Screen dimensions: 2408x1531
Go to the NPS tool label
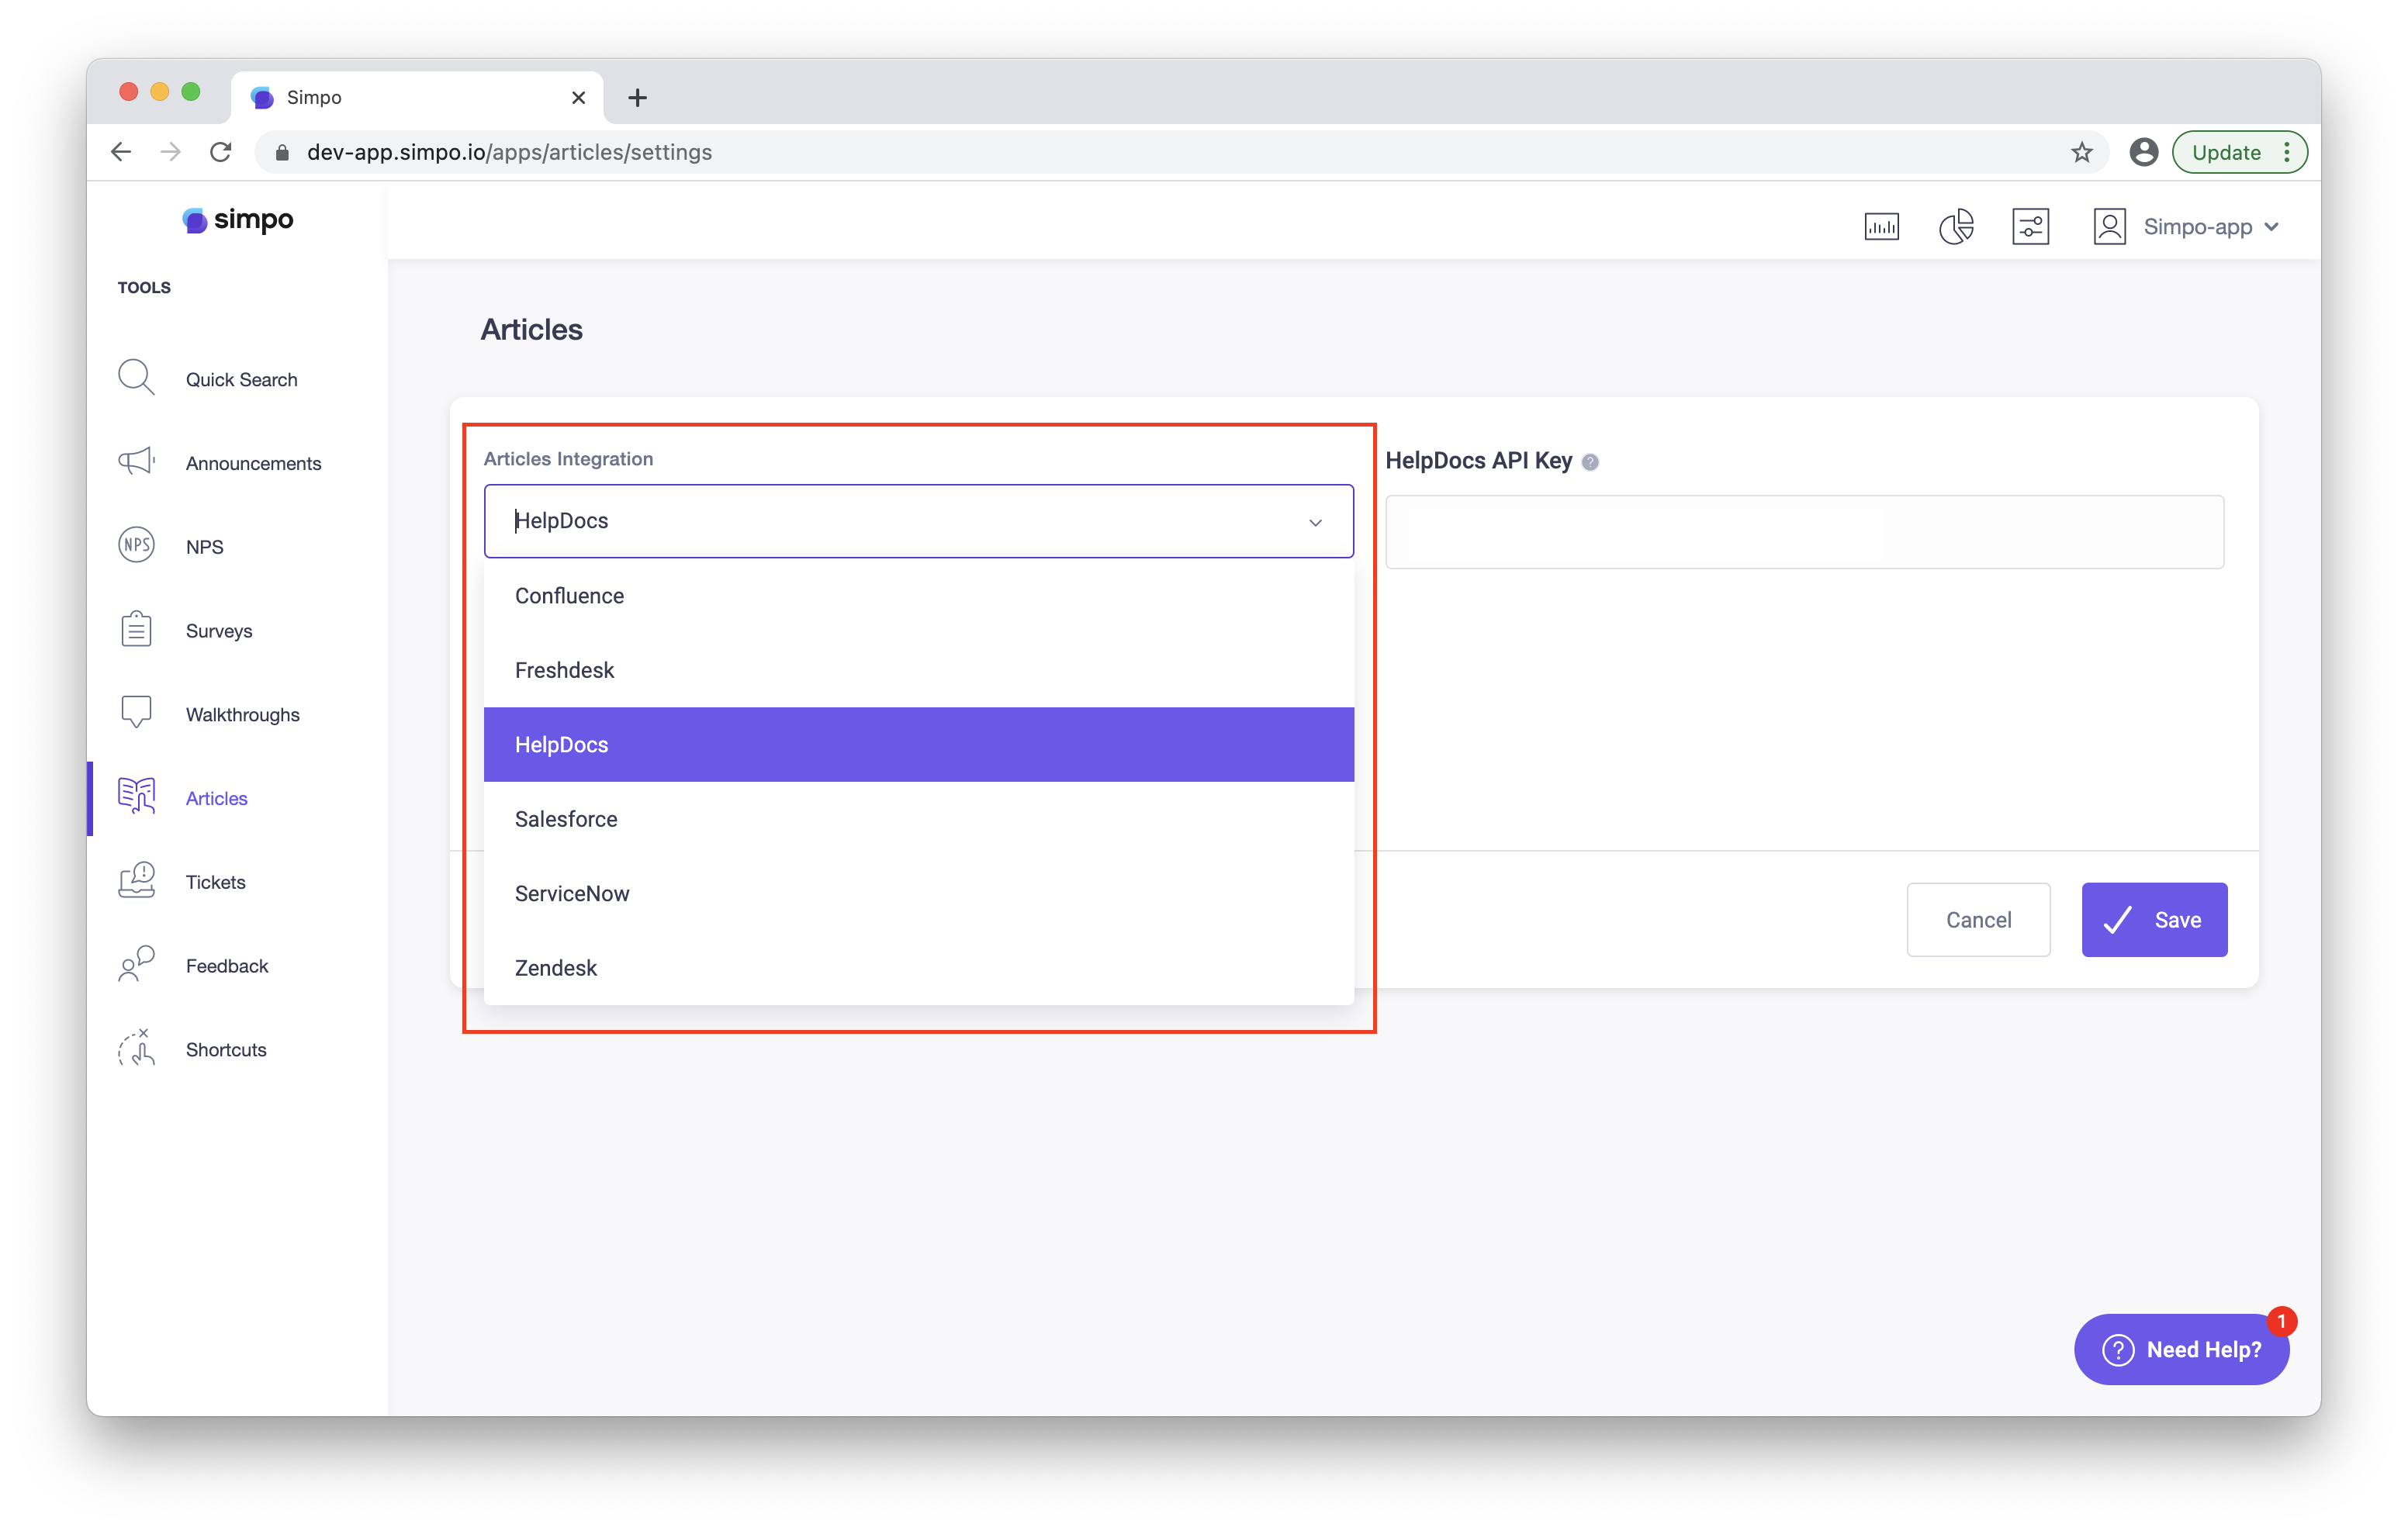(204, 547)
